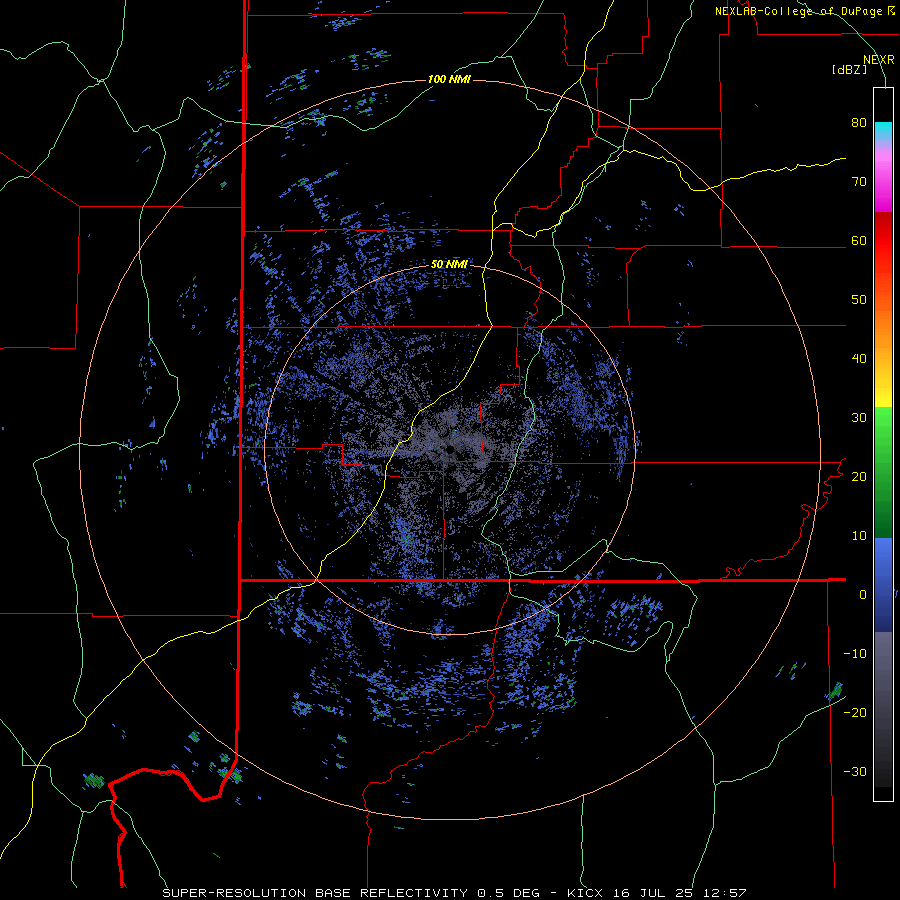Click the 50 NMI range ring label
The width and height of the screenshot is (900, 900).
point(449,265)
